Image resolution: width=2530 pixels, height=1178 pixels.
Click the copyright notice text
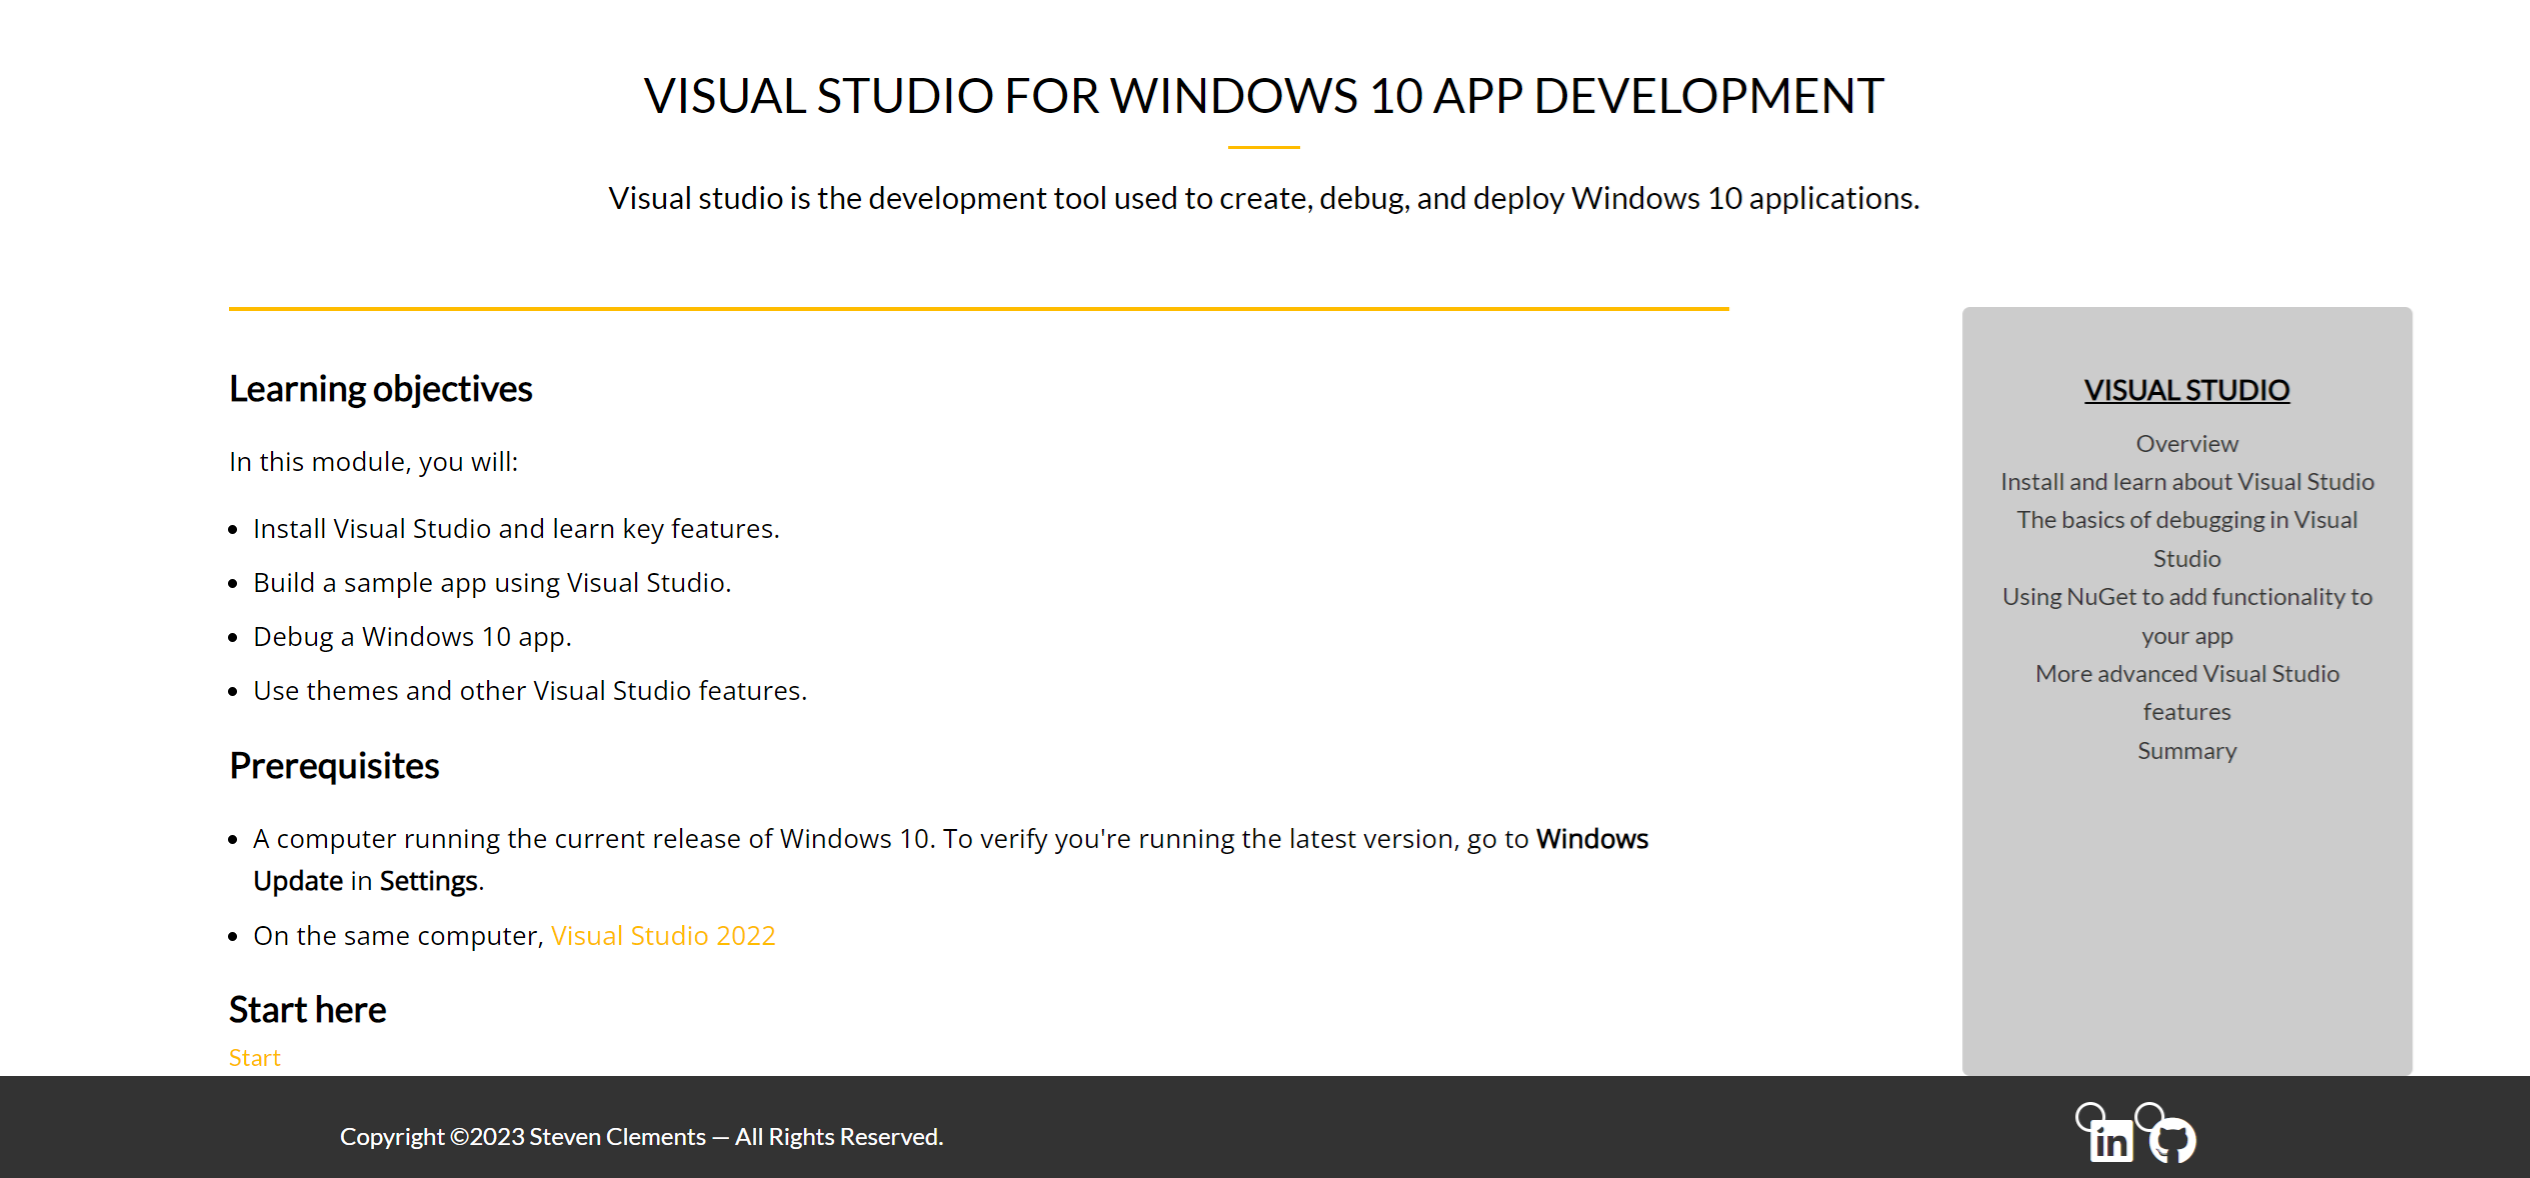click(641, 1136)
